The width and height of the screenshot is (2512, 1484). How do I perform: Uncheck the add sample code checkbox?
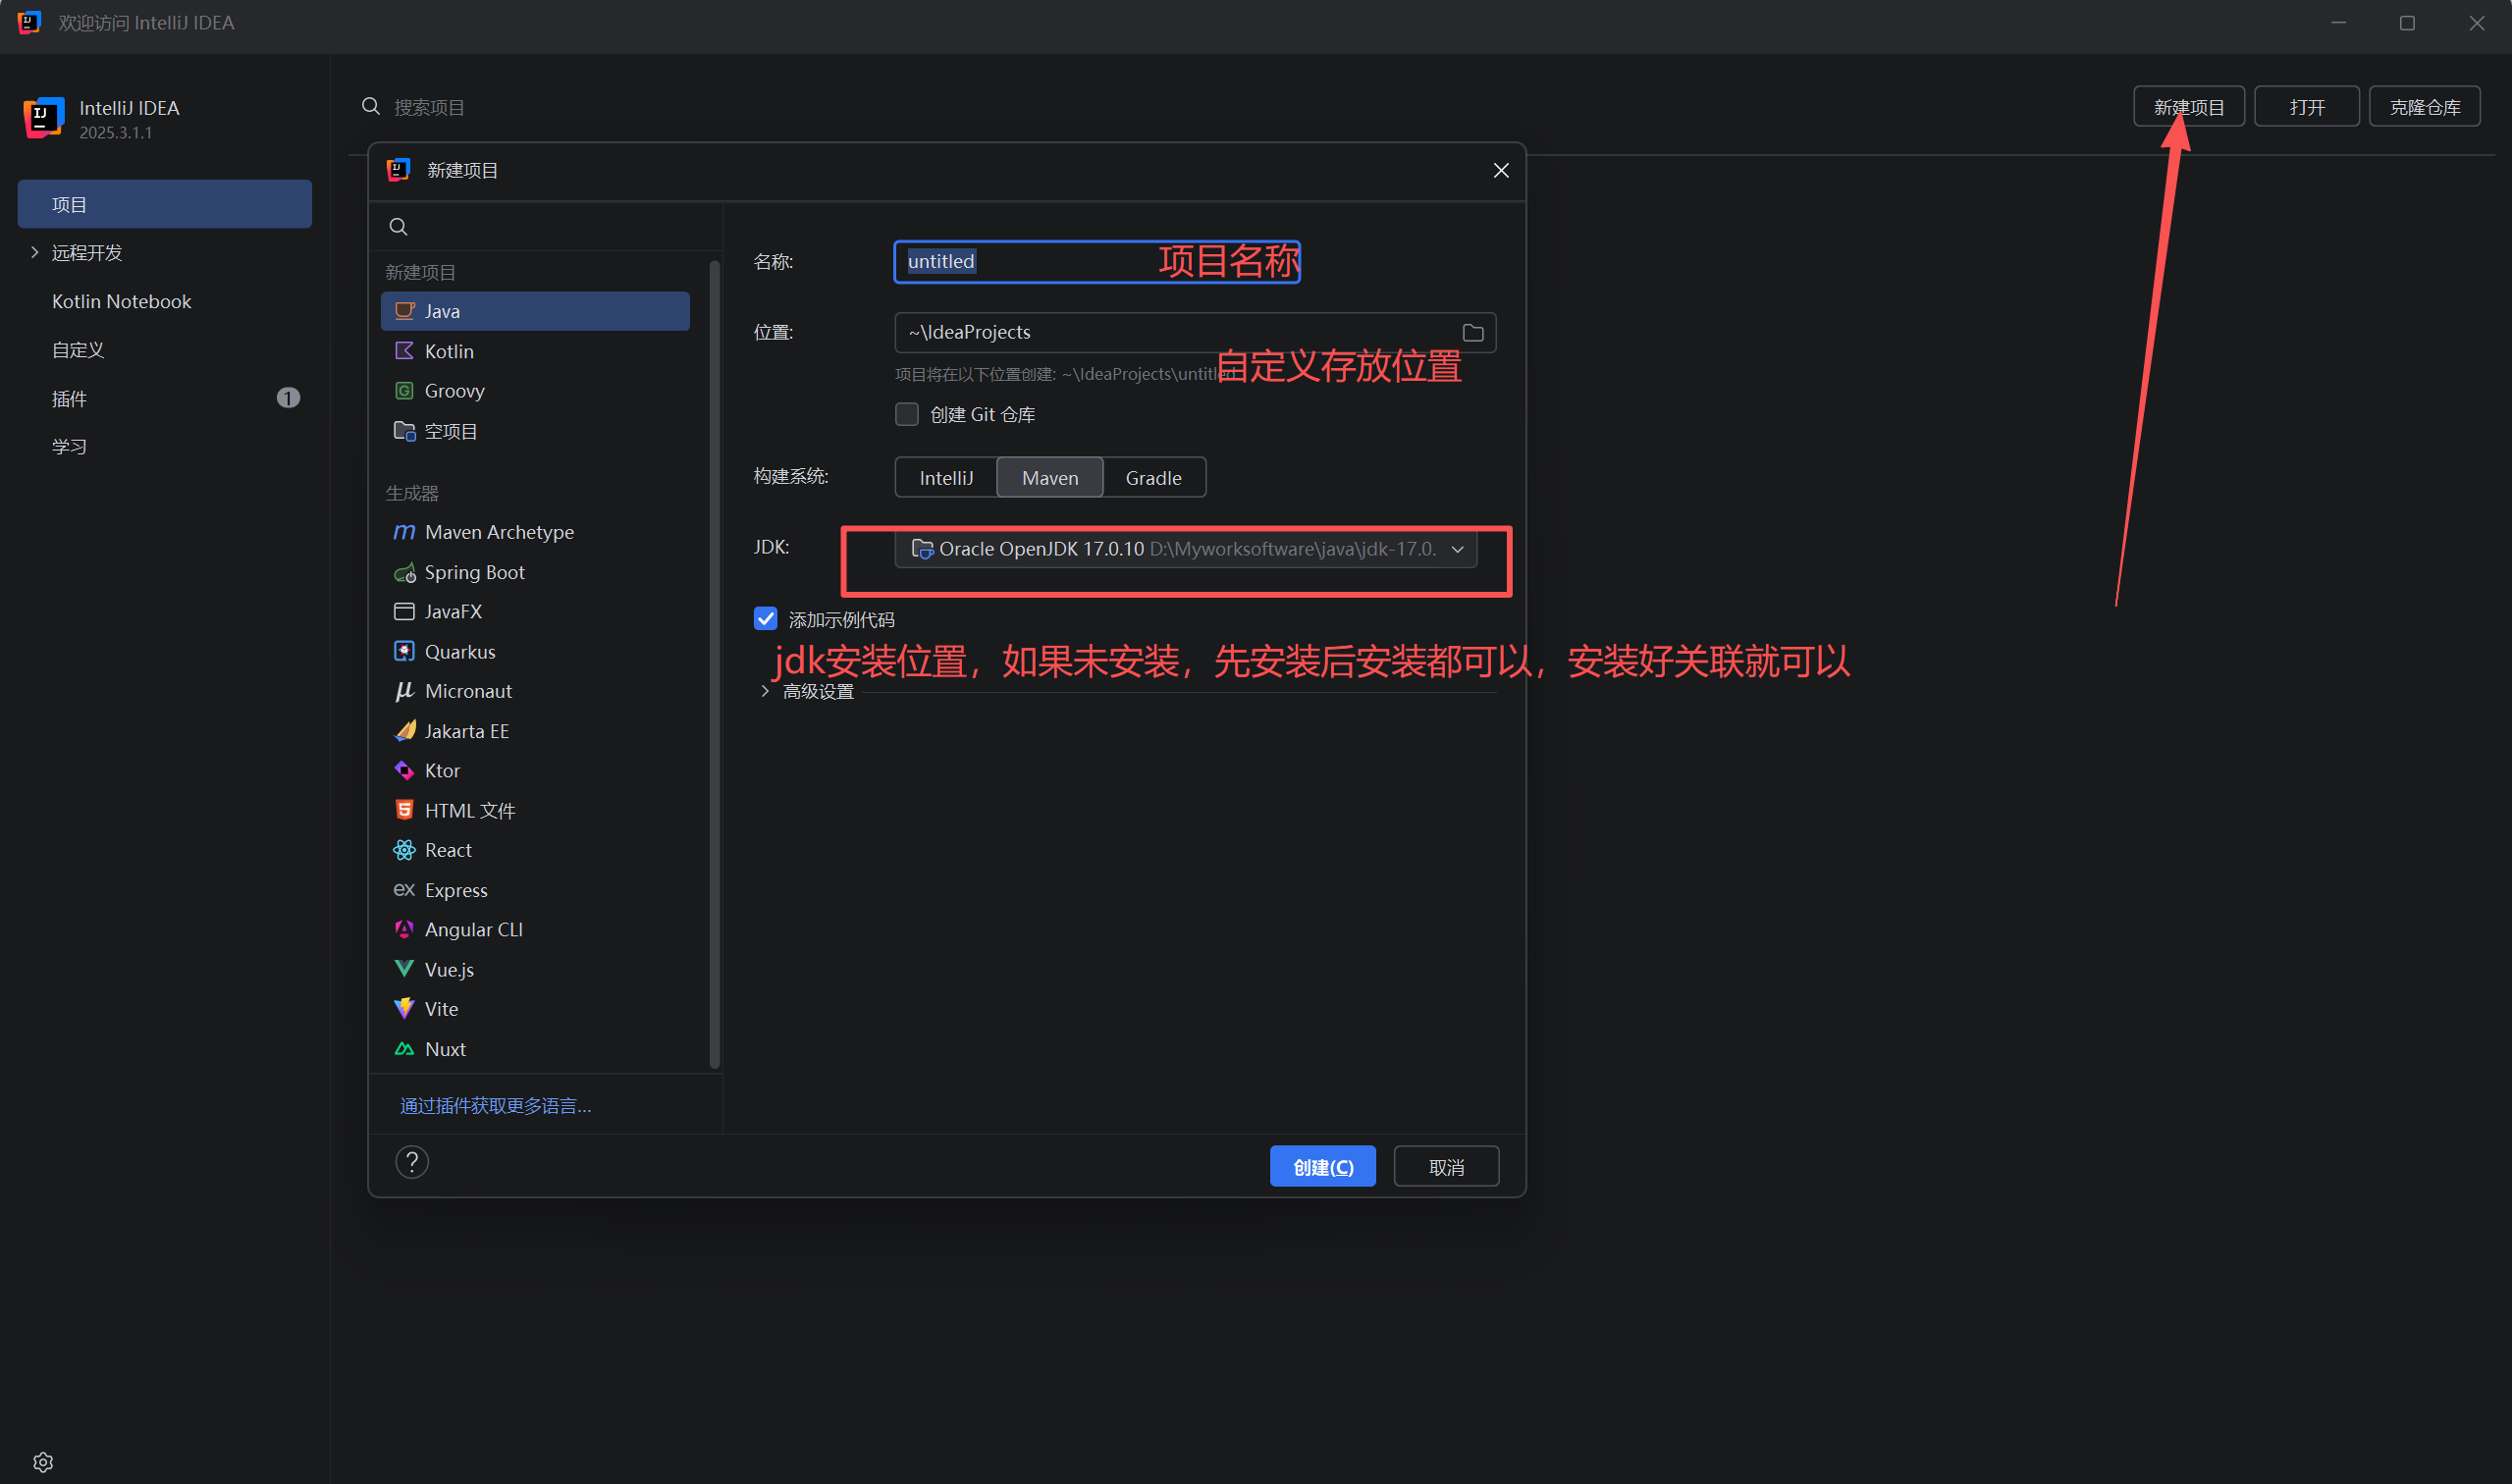pyautogui.click(x=766, y=619)
